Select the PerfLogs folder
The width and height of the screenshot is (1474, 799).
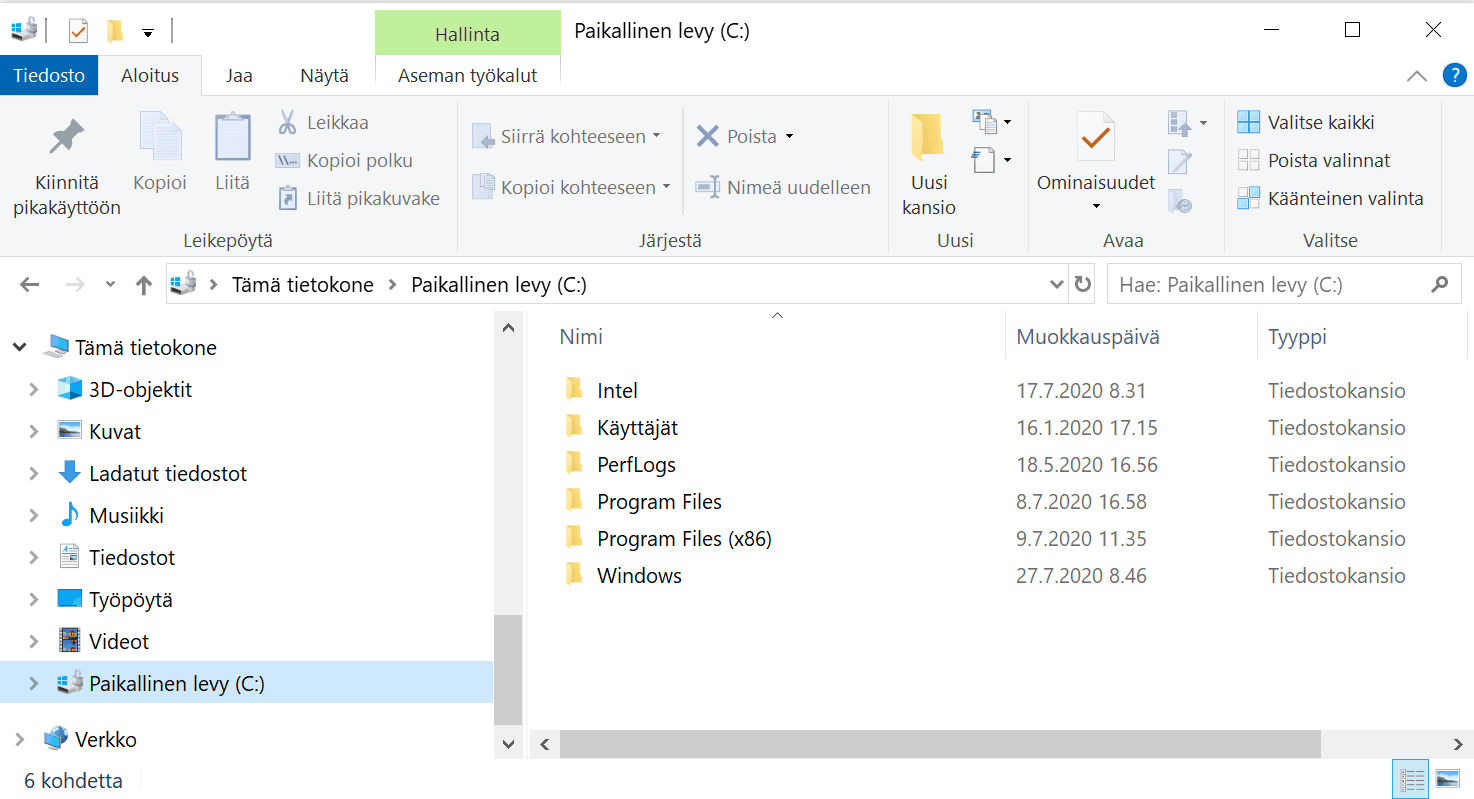click(x=636, y=465)
